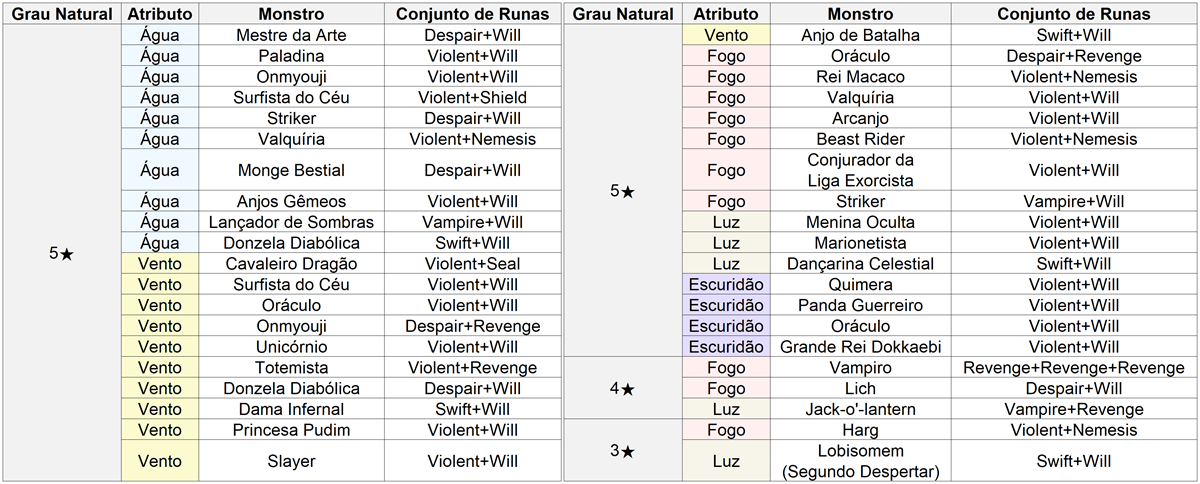Select the Dançarina Celestial monster cell
The width and height of the screenshot is (1200, 484).
click(860, 264)
